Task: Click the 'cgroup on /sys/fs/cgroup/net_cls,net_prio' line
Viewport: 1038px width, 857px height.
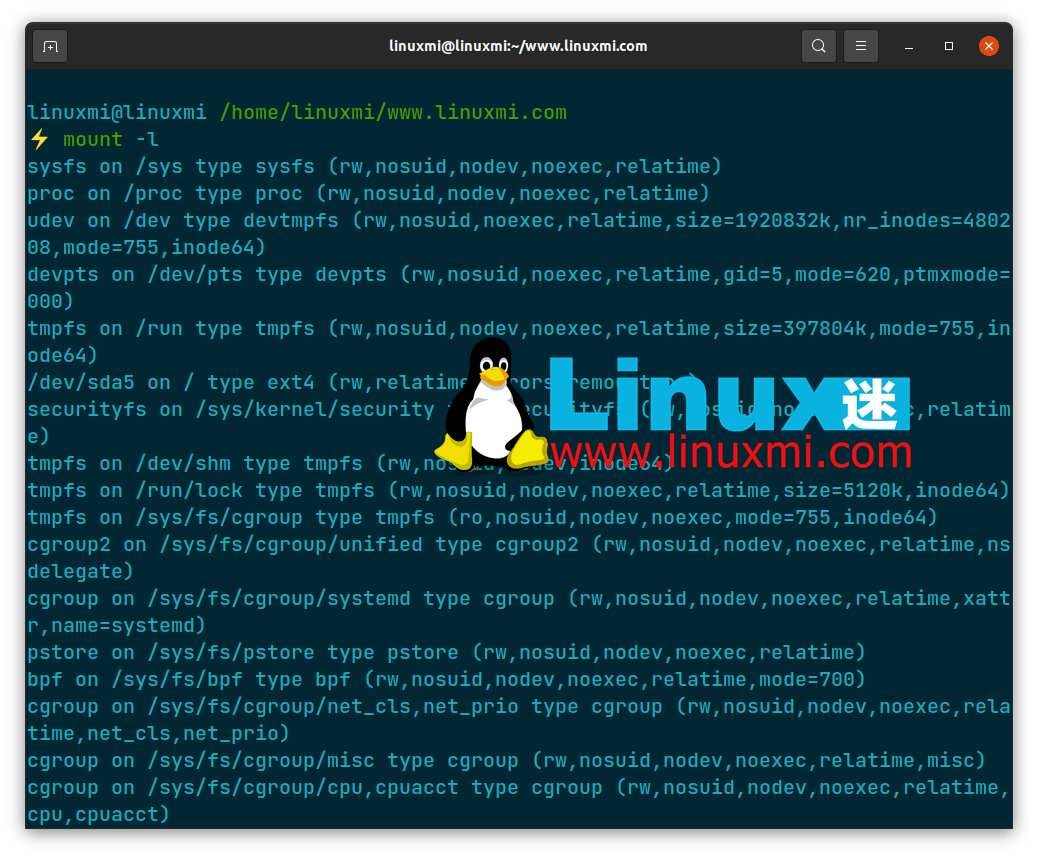Action: pyautogui.click(x=519, y=707)
